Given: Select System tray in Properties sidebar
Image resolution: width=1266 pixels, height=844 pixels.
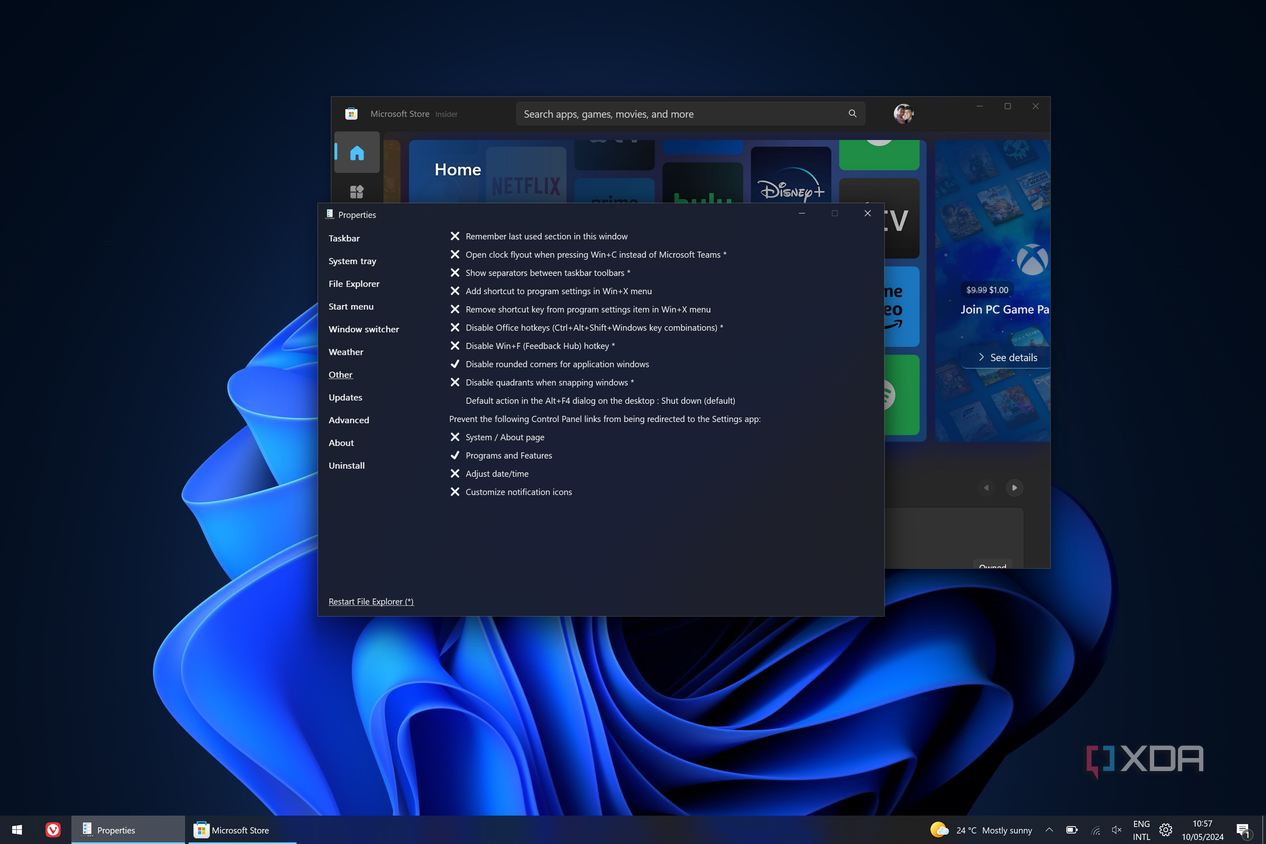Looking at the screenshot, I should click(x=352, y=261).
